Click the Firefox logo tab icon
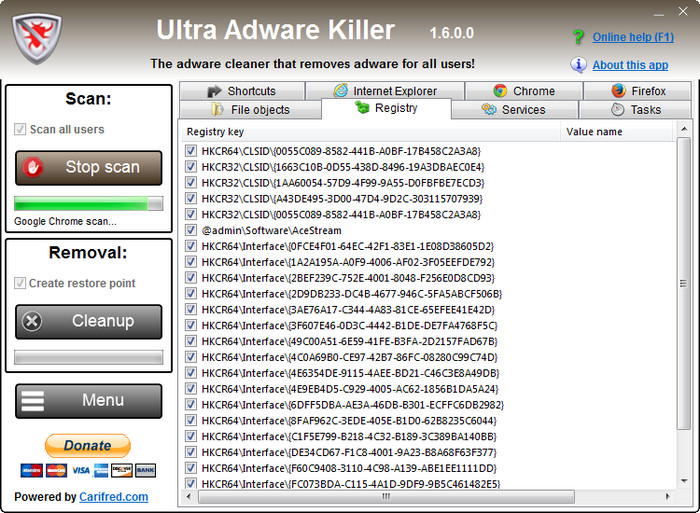 tap(618, 91)
